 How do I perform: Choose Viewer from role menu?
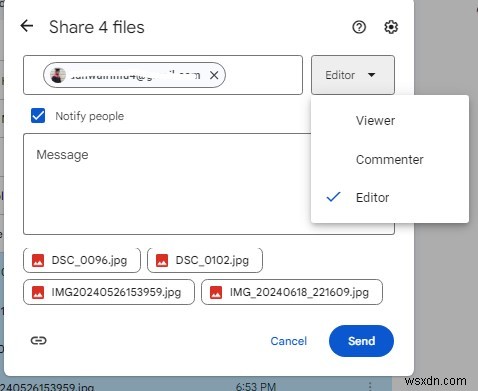click(x=390, y=120)
